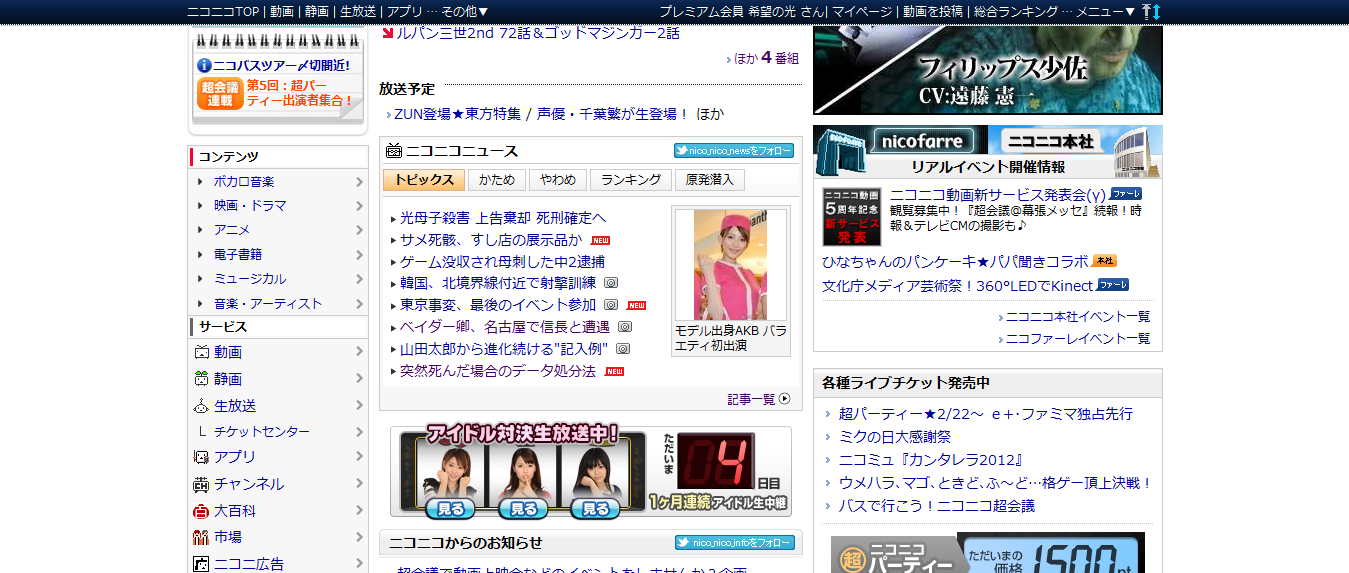Open 動画 in the top navigation bar
This screenshot has height=573, width=1349.
click(x=282, y=11)
